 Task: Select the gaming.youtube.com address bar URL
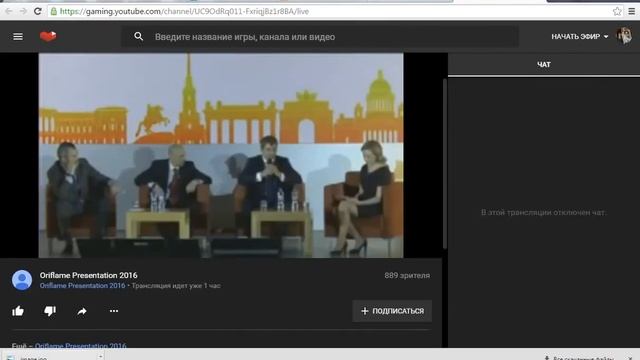pyautogui.click(x=184, y=11)
